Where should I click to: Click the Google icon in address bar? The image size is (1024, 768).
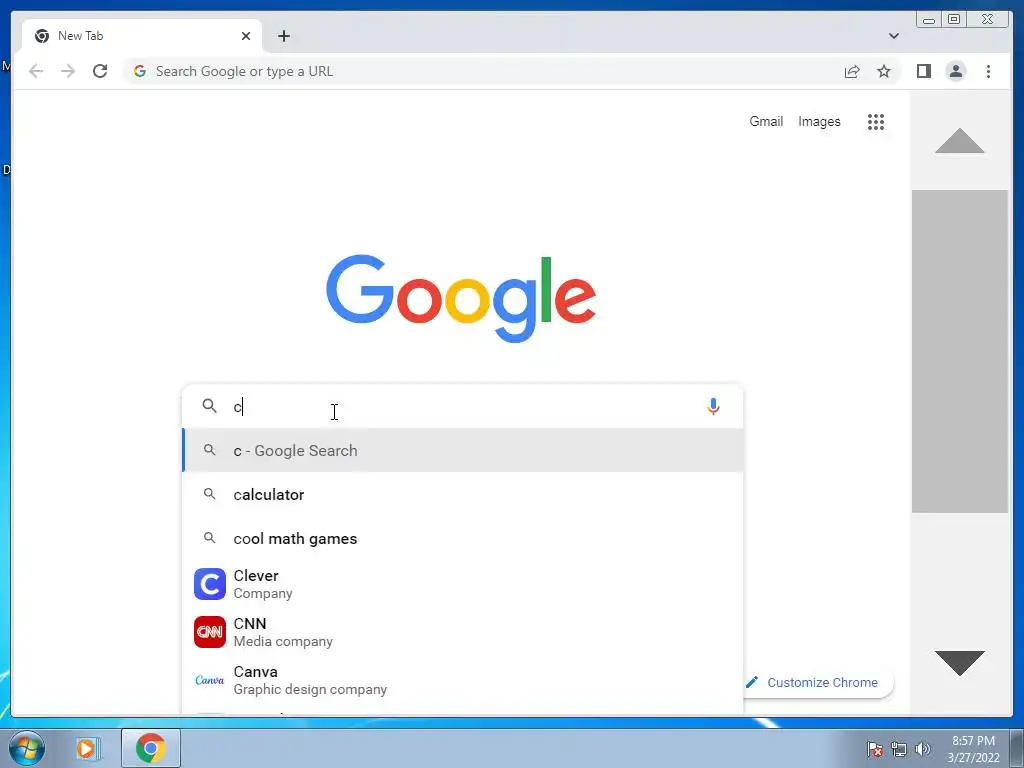coord(140,71)
